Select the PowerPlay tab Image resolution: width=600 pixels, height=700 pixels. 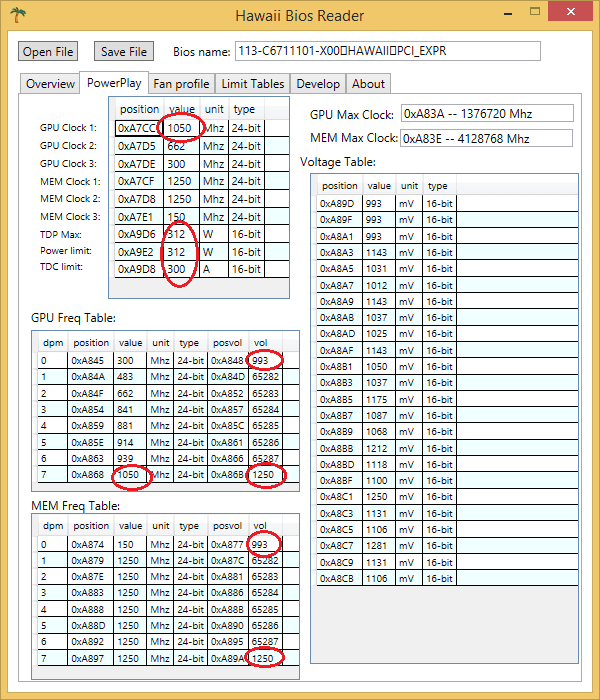(x=114, y=83)
